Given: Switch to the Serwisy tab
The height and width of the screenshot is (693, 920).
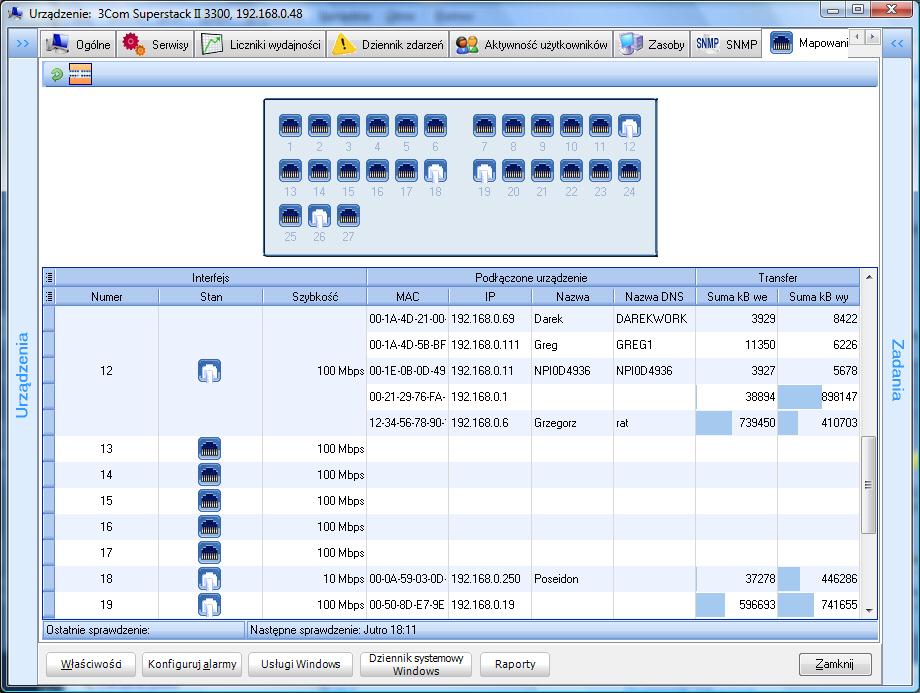Looking at the screenshot, I should click(x=155, y=44).
